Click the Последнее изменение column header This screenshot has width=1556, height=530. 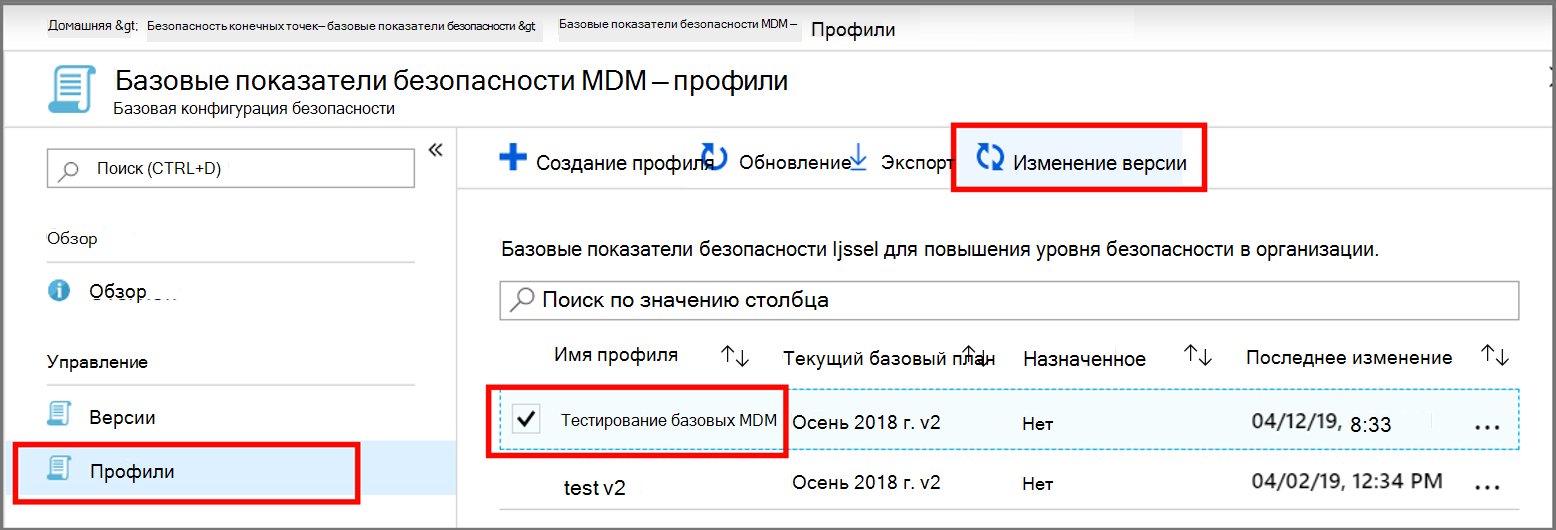[x=1349, y=357]
